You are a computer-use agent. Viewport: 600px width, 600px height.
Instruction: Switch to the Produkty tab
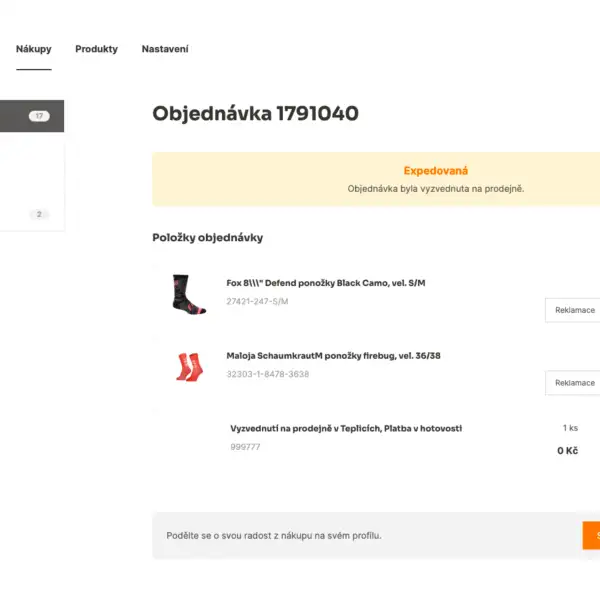point(96,49)
